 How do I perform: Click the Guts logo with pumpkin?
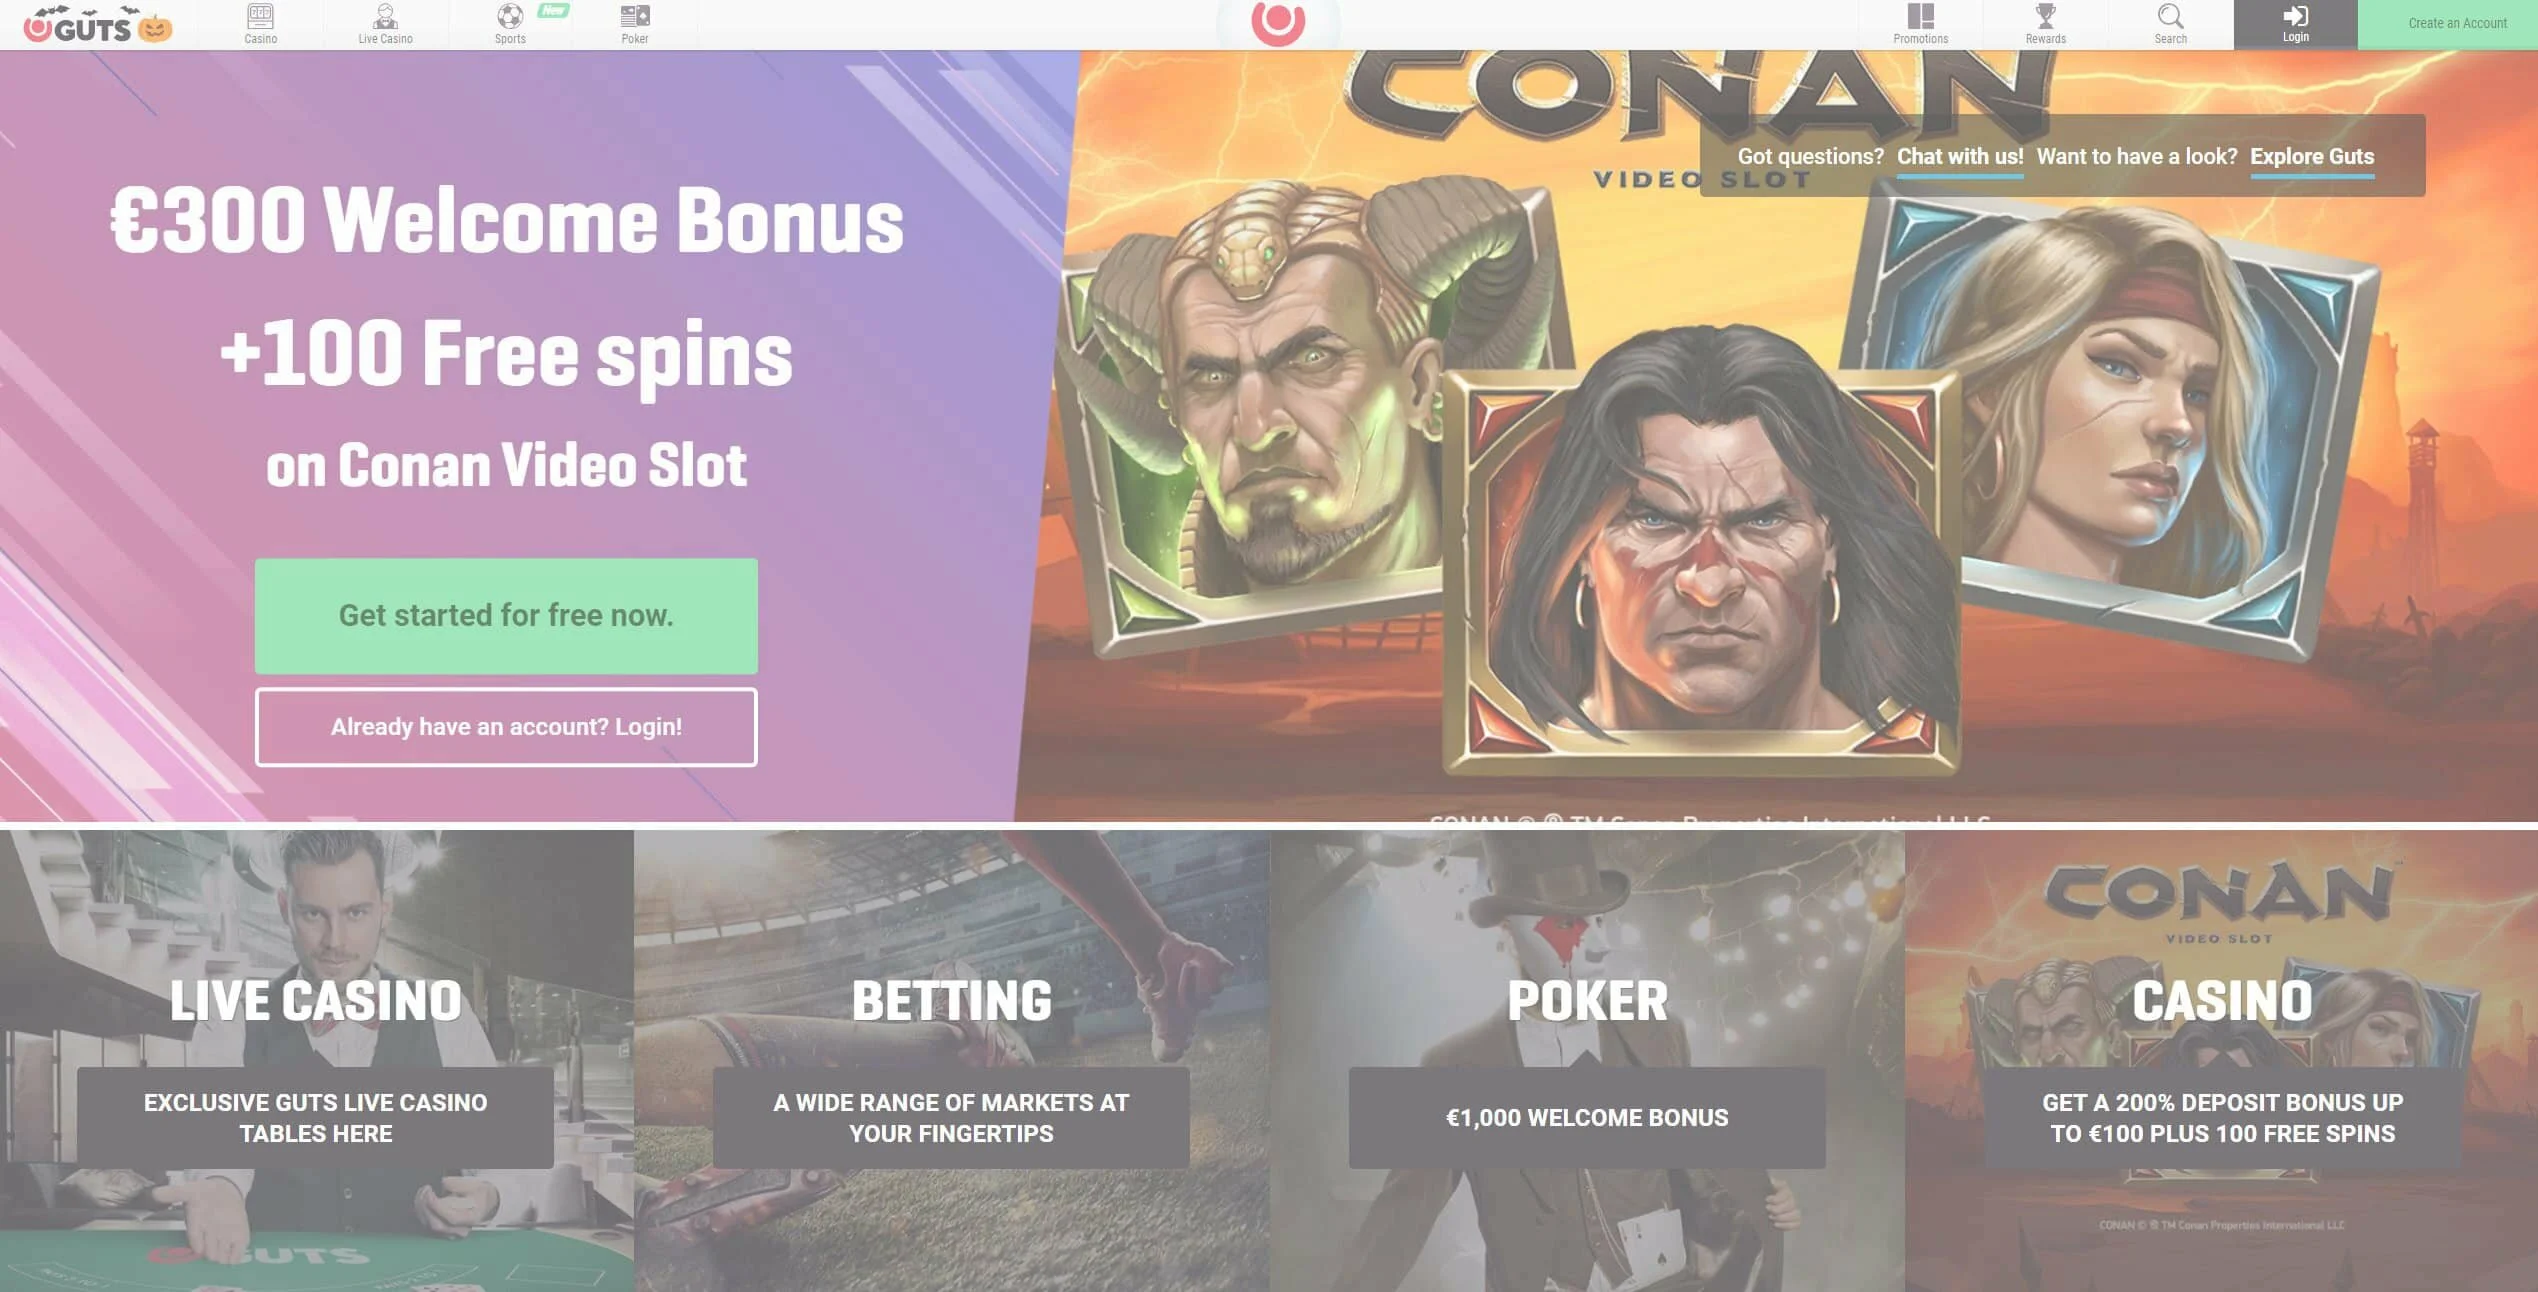(98, 25)
